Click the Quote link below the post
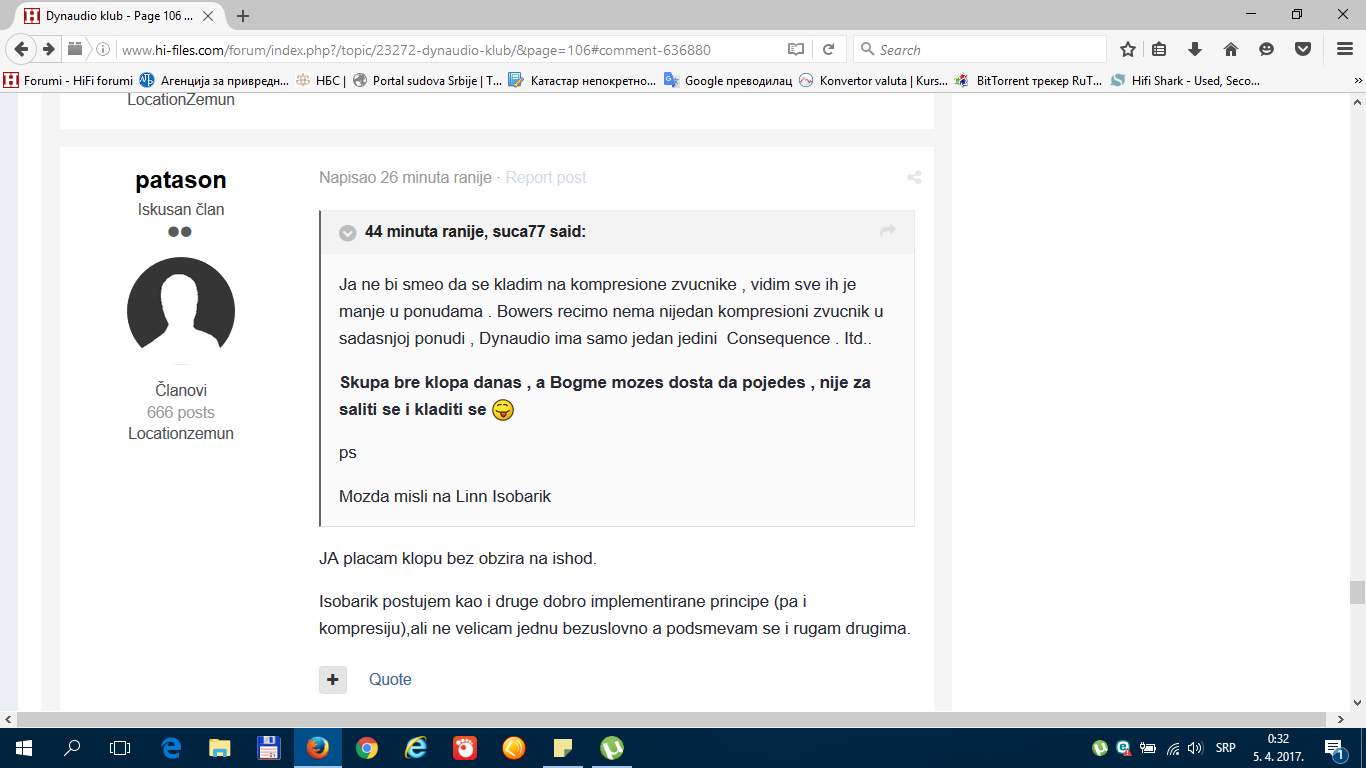The height and width of the screenshot is (768, 1366). (x=390, y=679)
